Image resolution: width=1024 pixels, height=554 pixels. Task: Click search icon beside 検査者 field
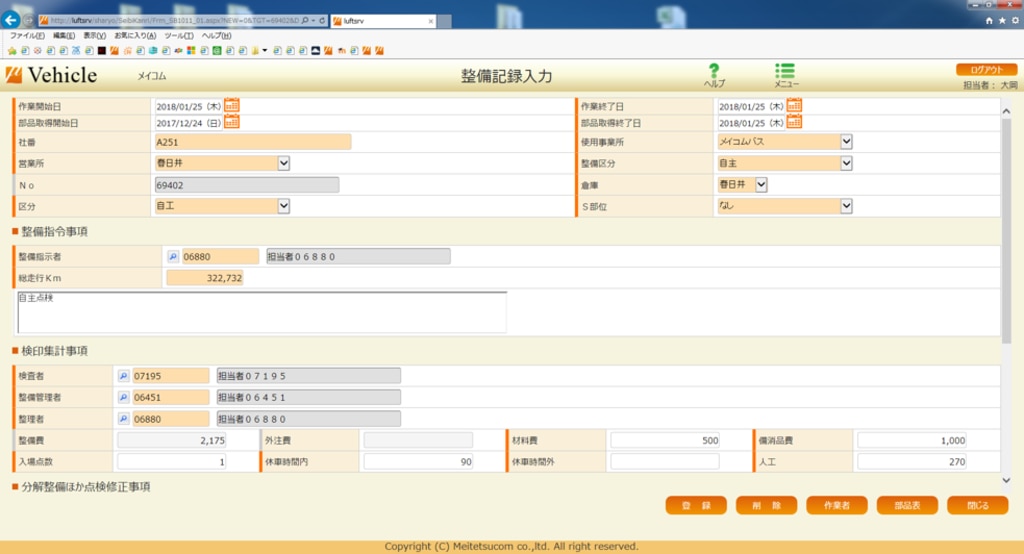pos(124,376)
